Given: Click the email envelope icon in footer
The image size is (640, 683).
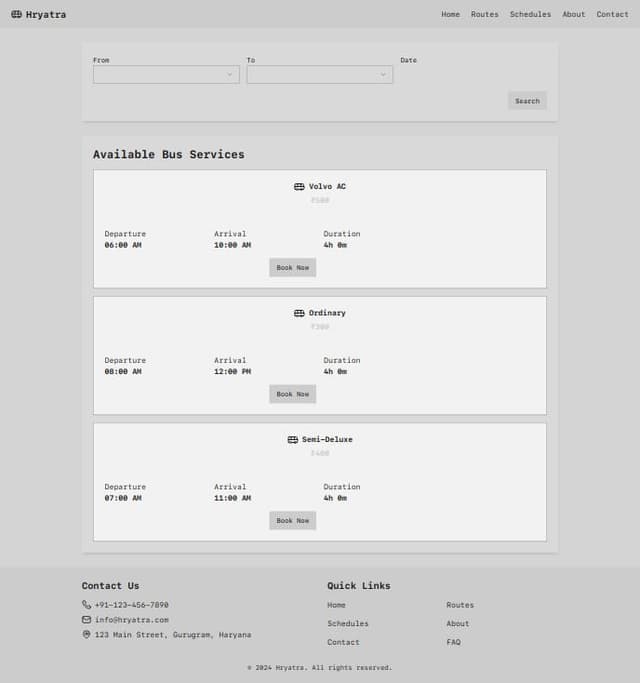Looking at the screenshot, I should (87, 620).
